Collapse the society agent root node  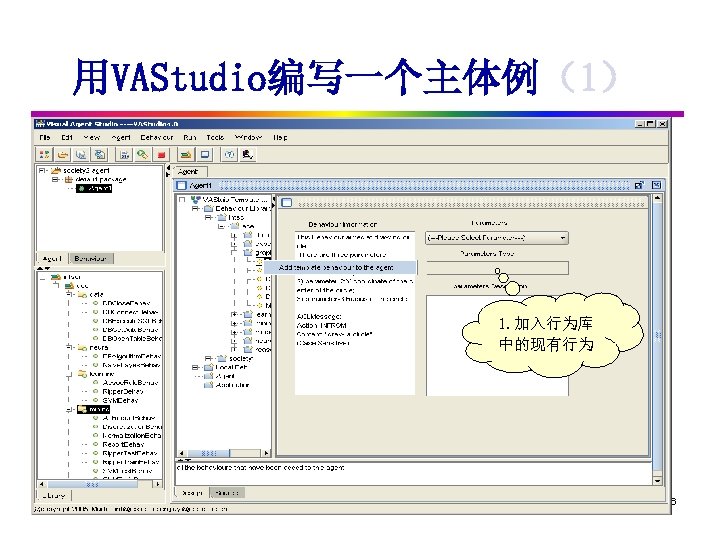point(42,170)
